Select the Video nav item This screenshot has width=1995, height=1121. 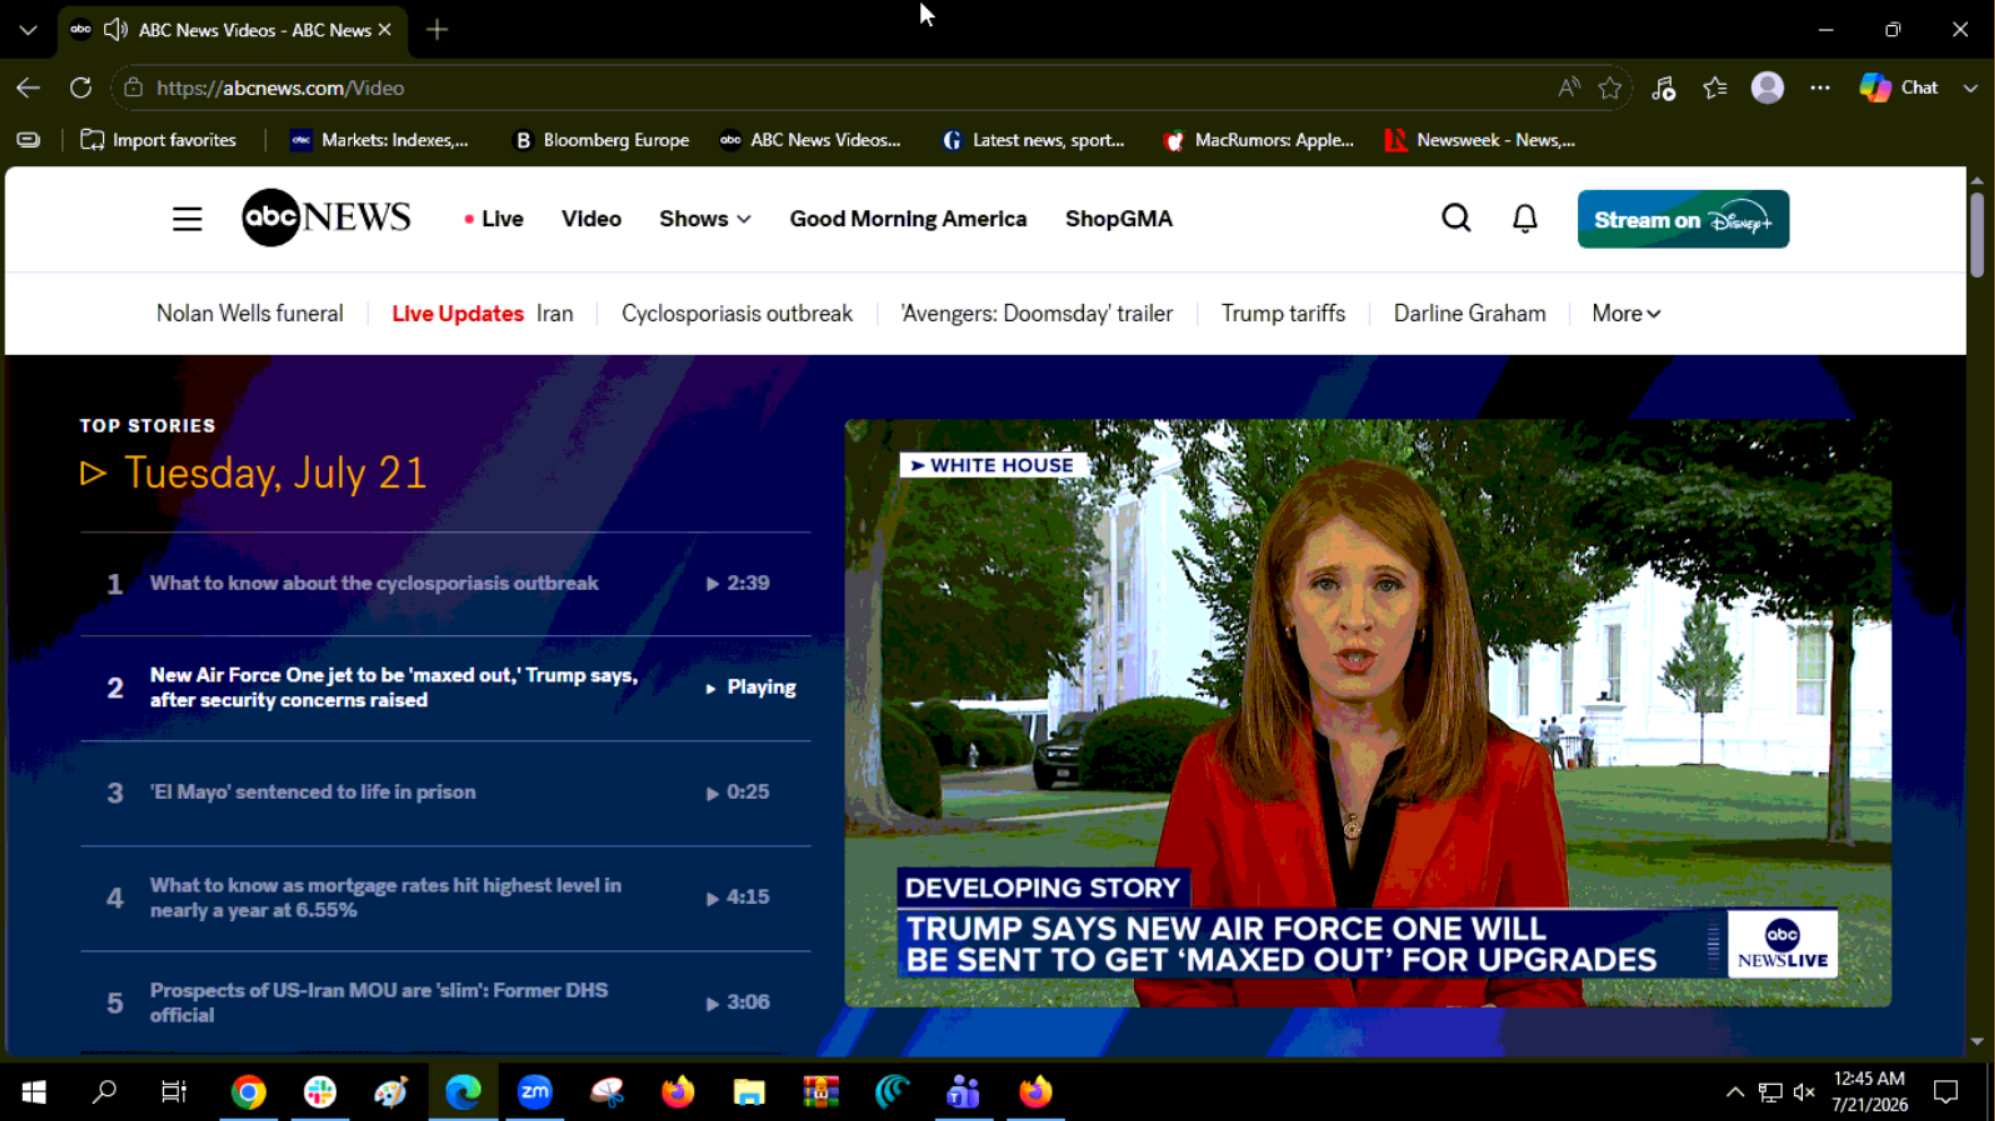[x=591, y=219]
